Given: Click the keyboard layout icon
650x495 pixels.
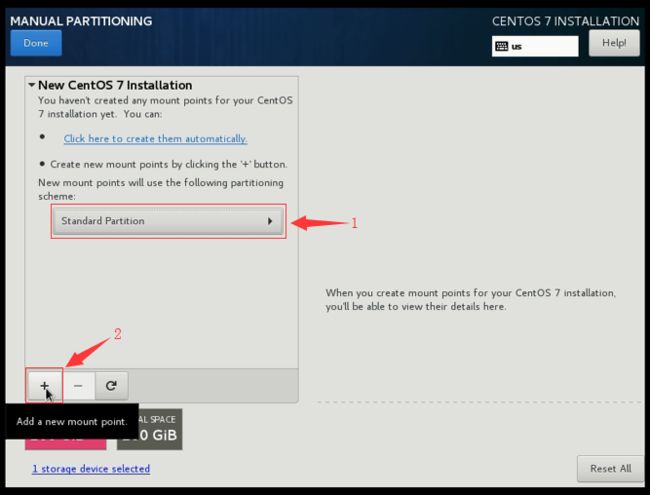Looking at the screenshot, I should (502, 46).
